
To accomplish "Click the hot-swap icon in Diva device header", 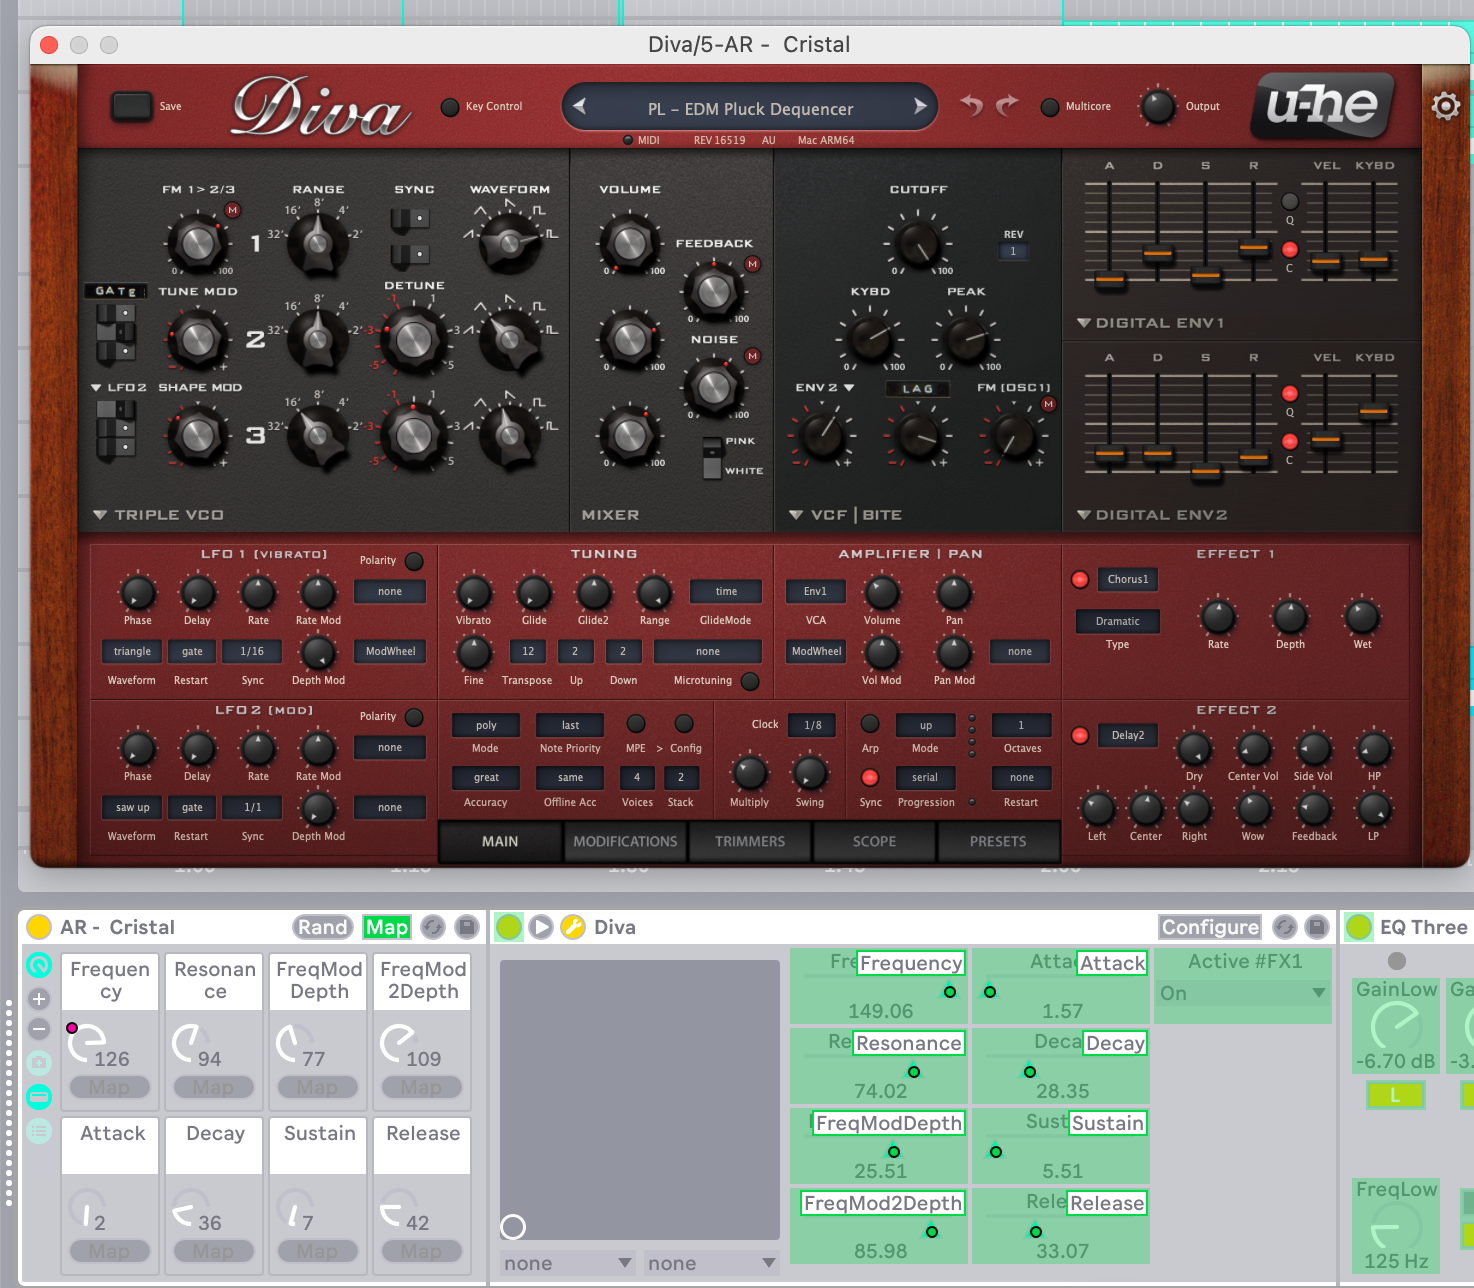I will (1285, 927).
